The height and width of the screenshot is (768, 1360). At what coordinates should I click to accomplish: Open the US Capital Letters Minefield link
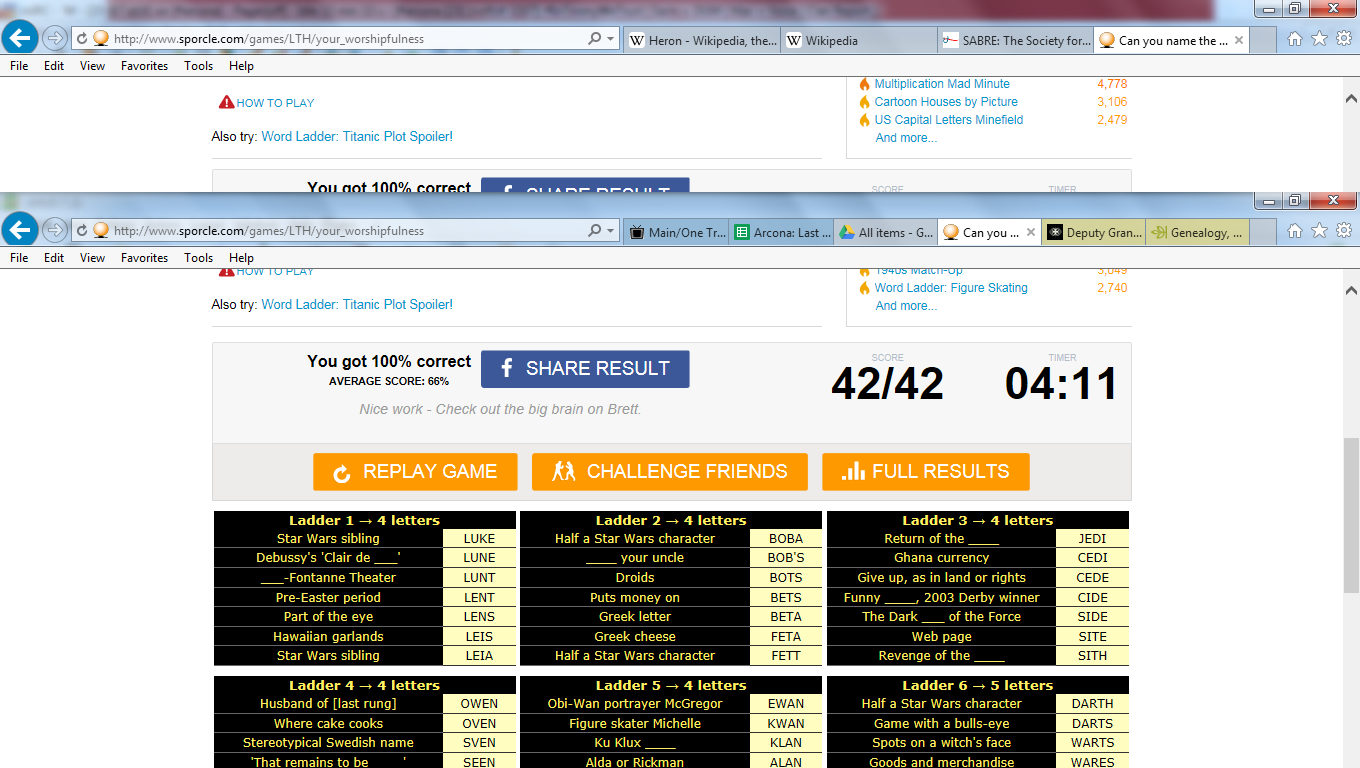click(x=949, y=120)
